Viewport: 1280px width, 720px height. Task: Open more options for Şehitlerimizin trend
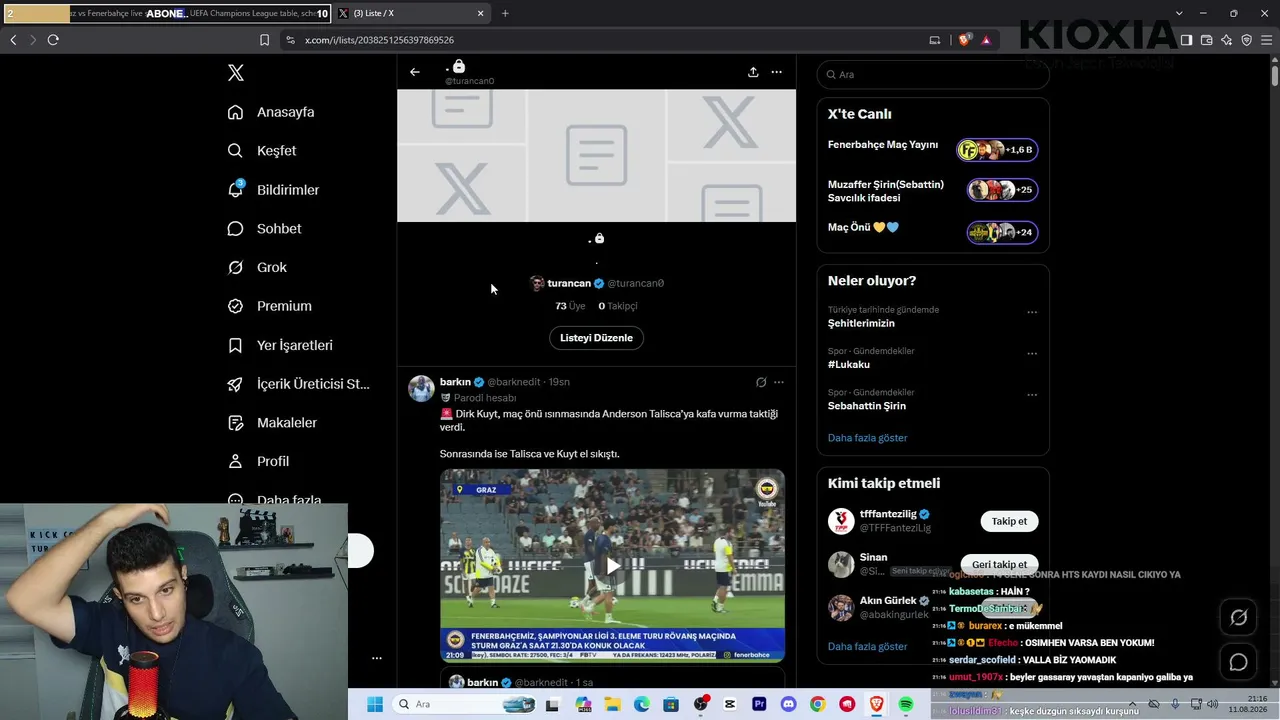click(x=1032, y=312)
